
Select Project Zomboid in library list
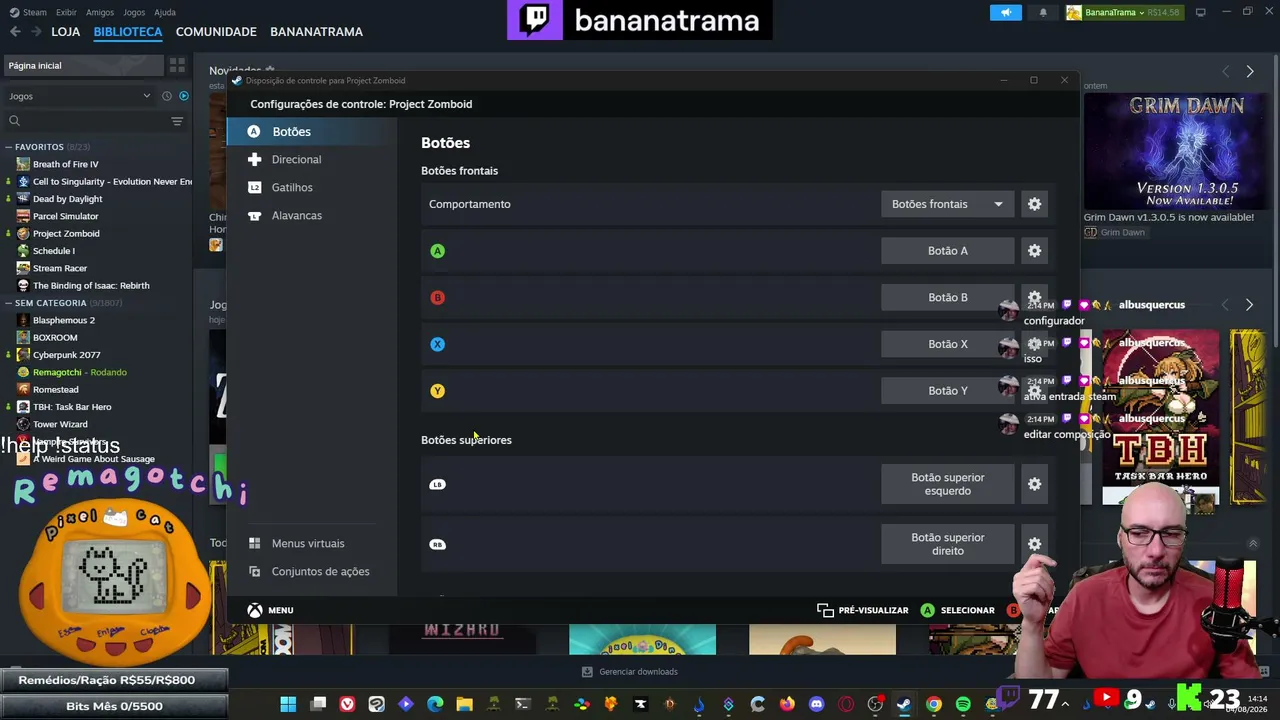point(66,234)
